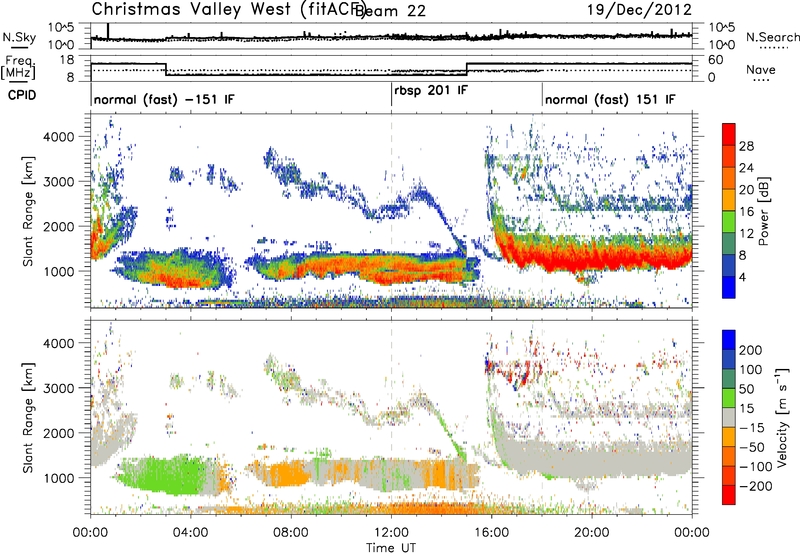Click "Slant Range [km]" label of power panel
Image resolution: width=800 pixels, height=554 pixels.
point(29,211)
